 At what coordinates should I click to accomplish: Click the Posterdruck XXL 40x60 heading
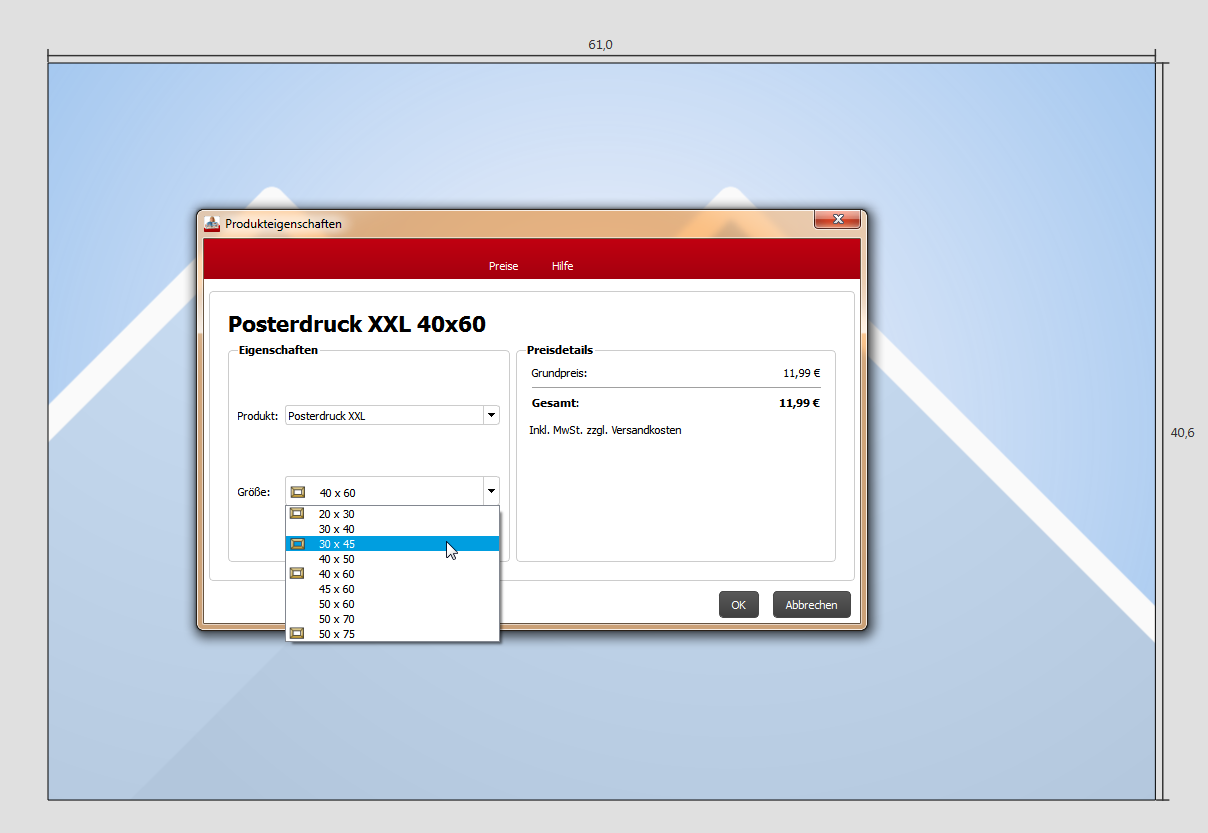(357, 324)
